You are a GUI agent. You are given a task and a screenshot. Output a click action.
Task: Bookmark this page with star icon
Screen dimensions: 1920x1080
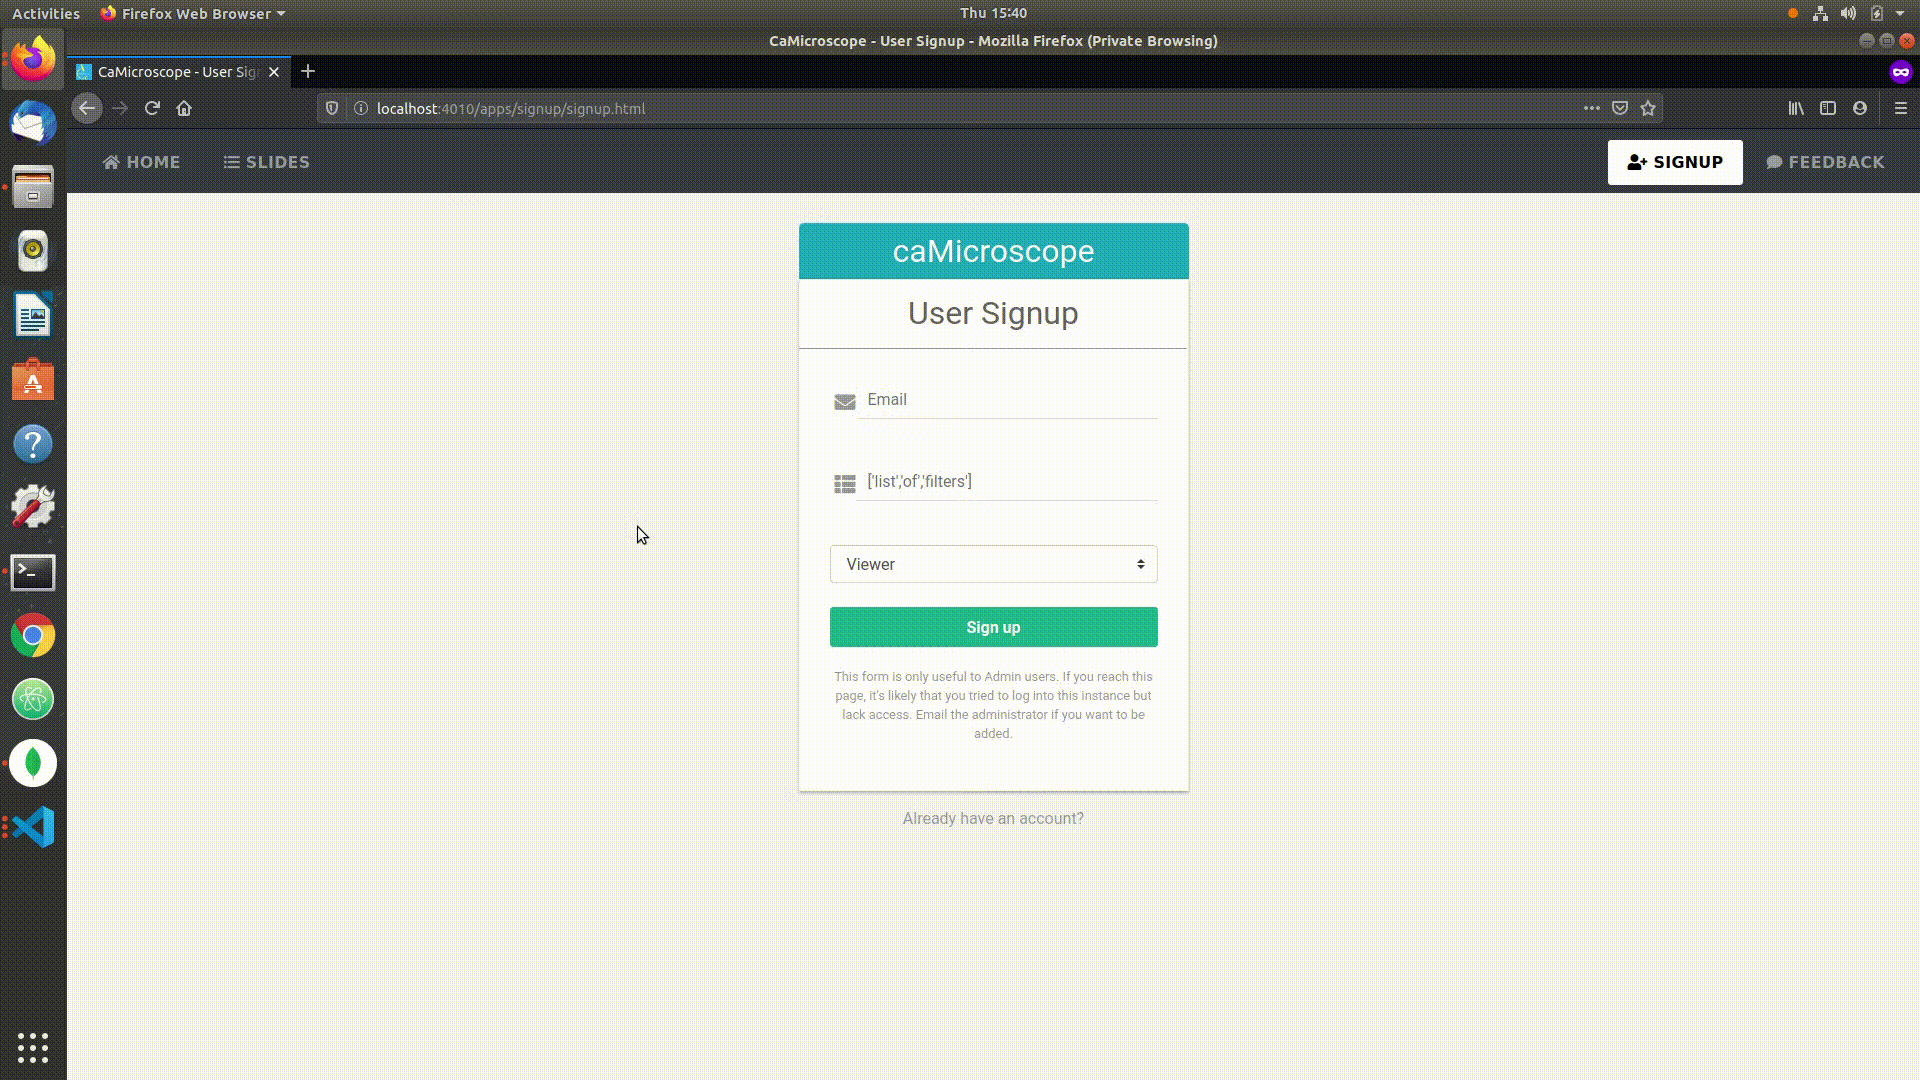coord(1648,108)
